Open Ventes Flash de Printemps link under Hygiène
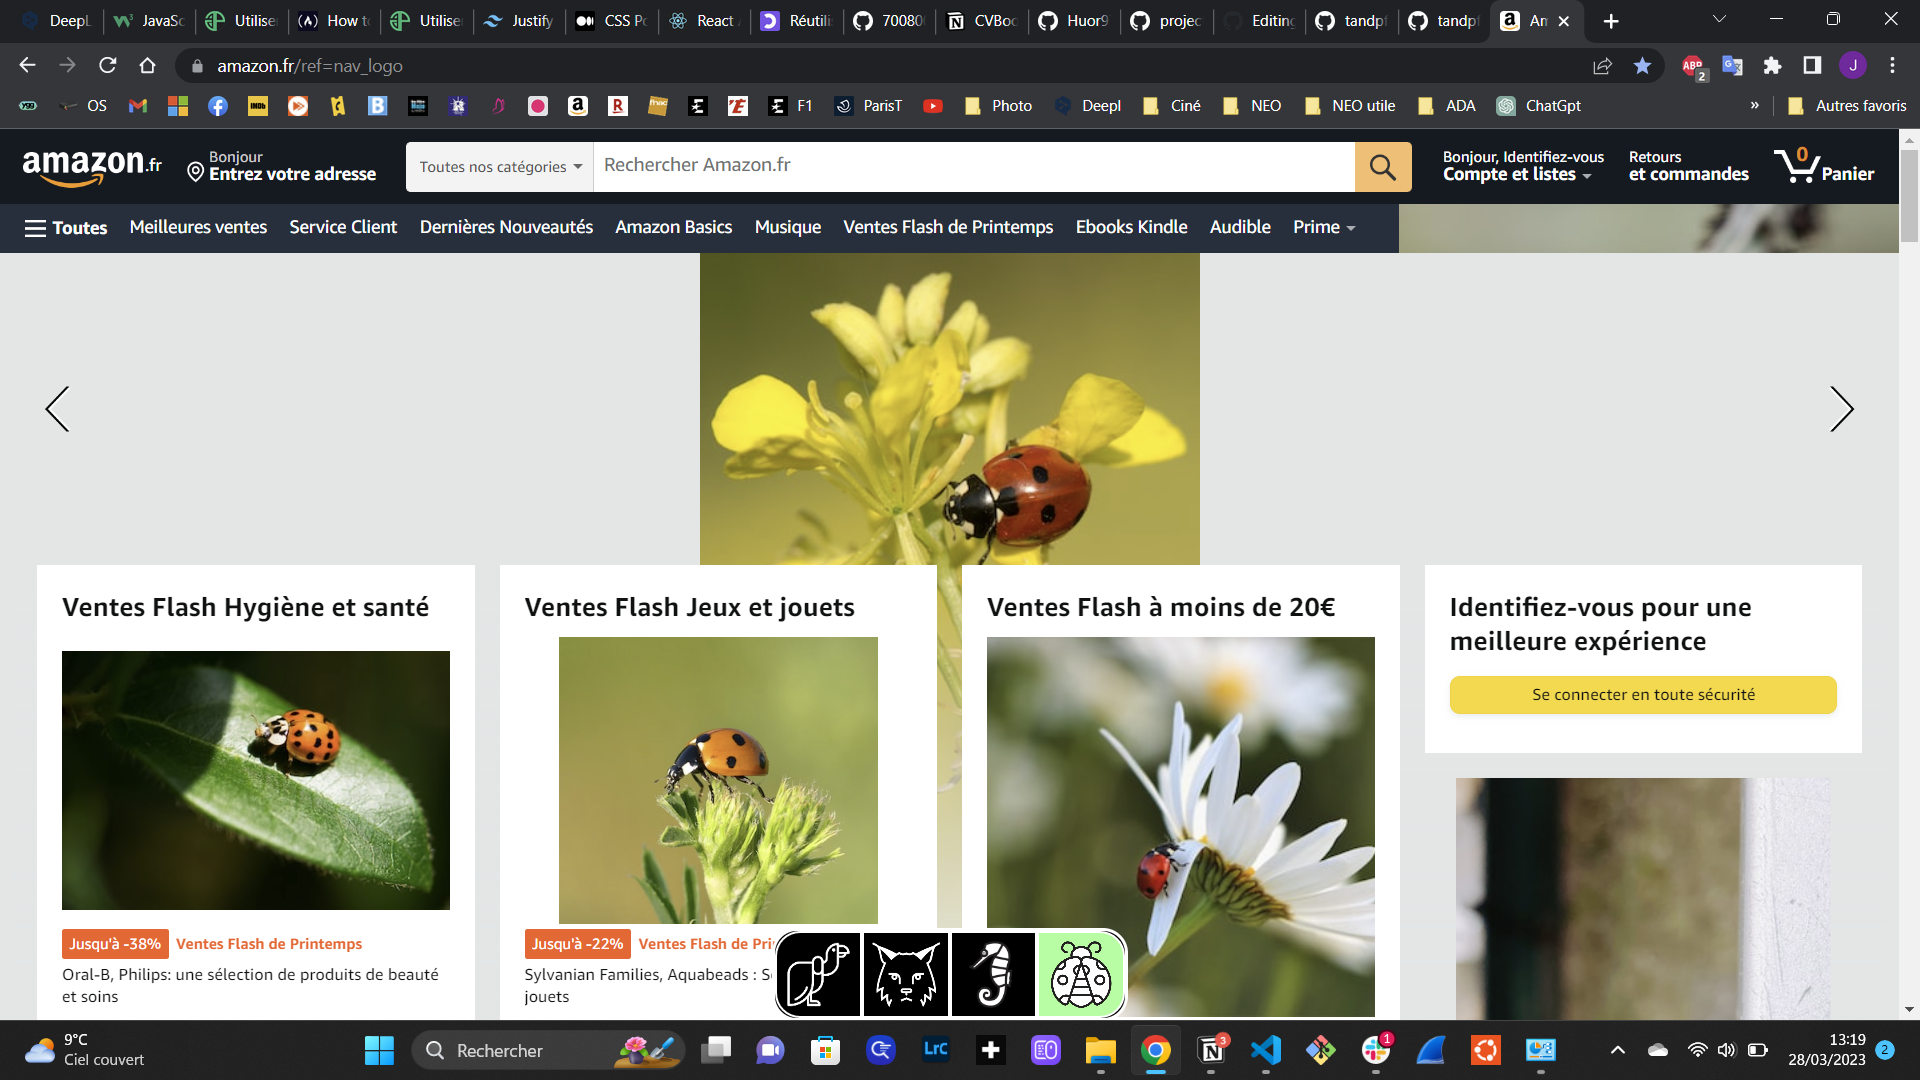Image resolution: width=1920 pixels, height=1080 pixels. point(269,944)
